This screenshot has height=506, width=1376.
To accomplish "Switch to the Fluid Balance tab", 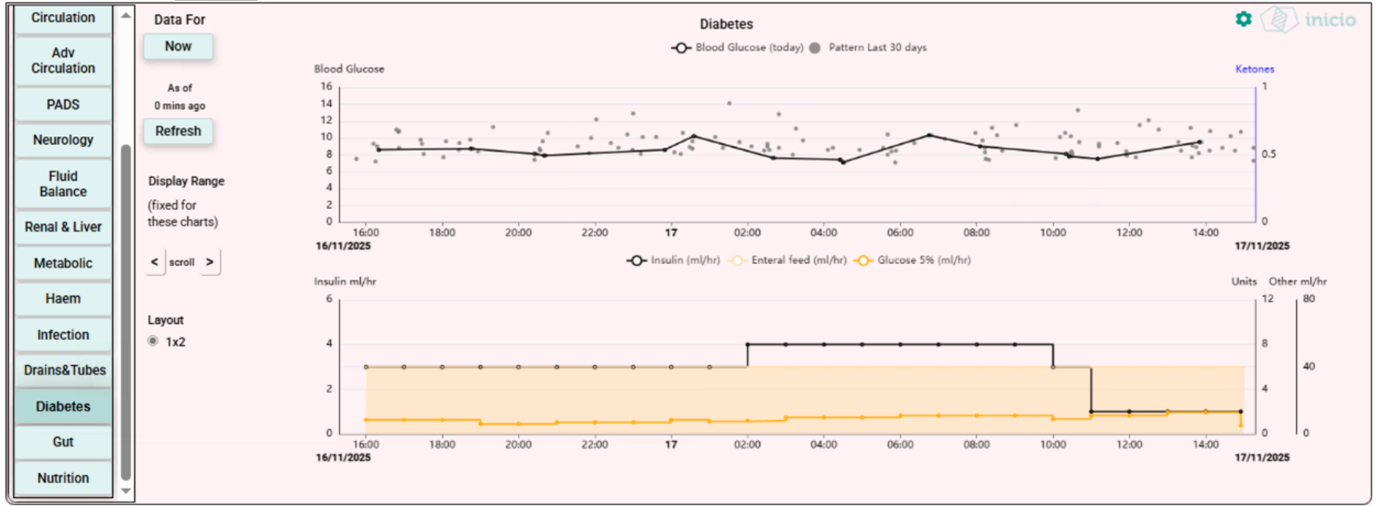I will [63, 183].
